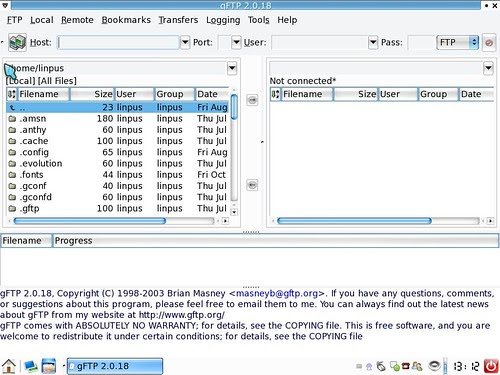Click the home icon in the taskbar
The height and width of the screenshot is (375, 500).
9,366
